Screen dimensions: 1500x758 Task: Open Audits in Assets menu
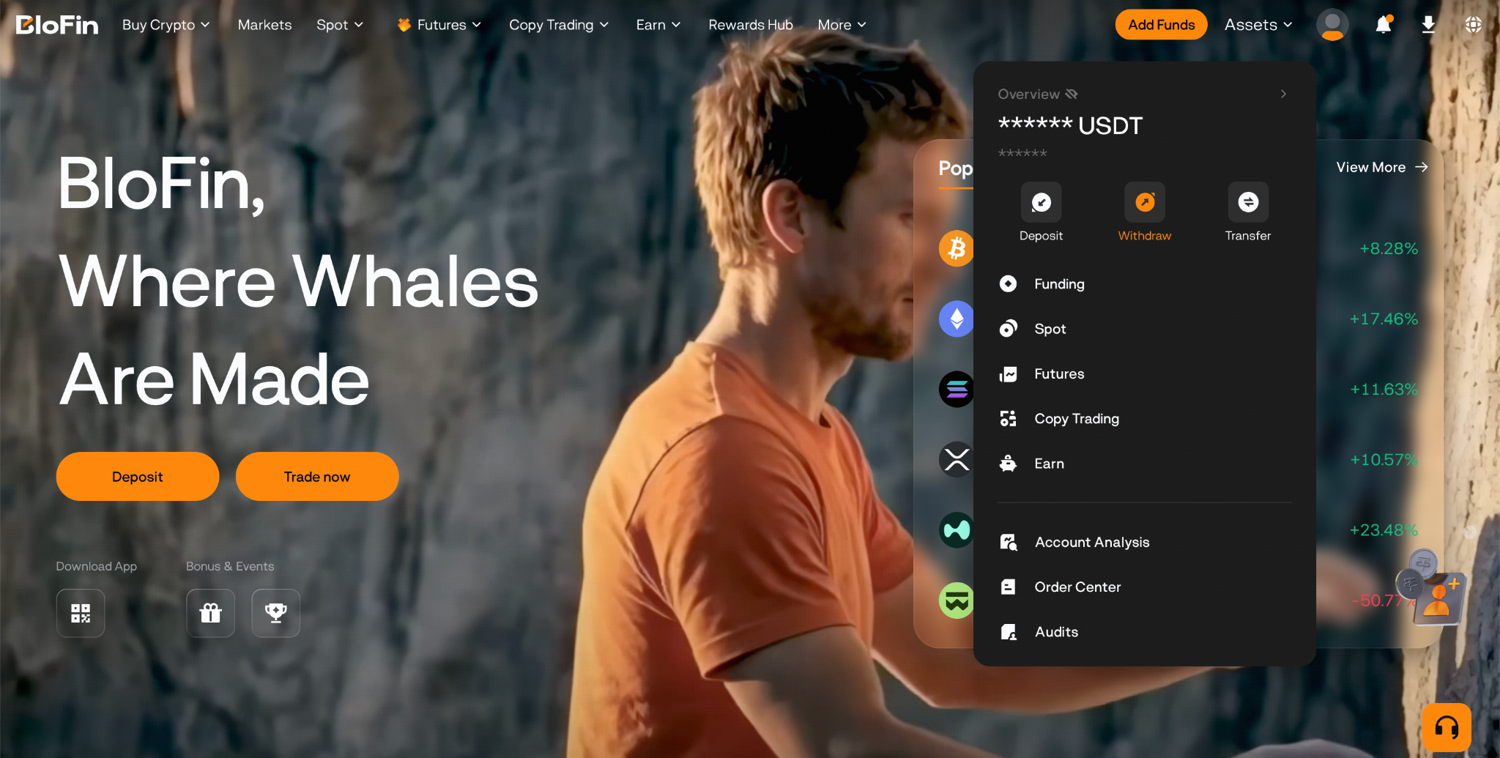point(1145,632)
